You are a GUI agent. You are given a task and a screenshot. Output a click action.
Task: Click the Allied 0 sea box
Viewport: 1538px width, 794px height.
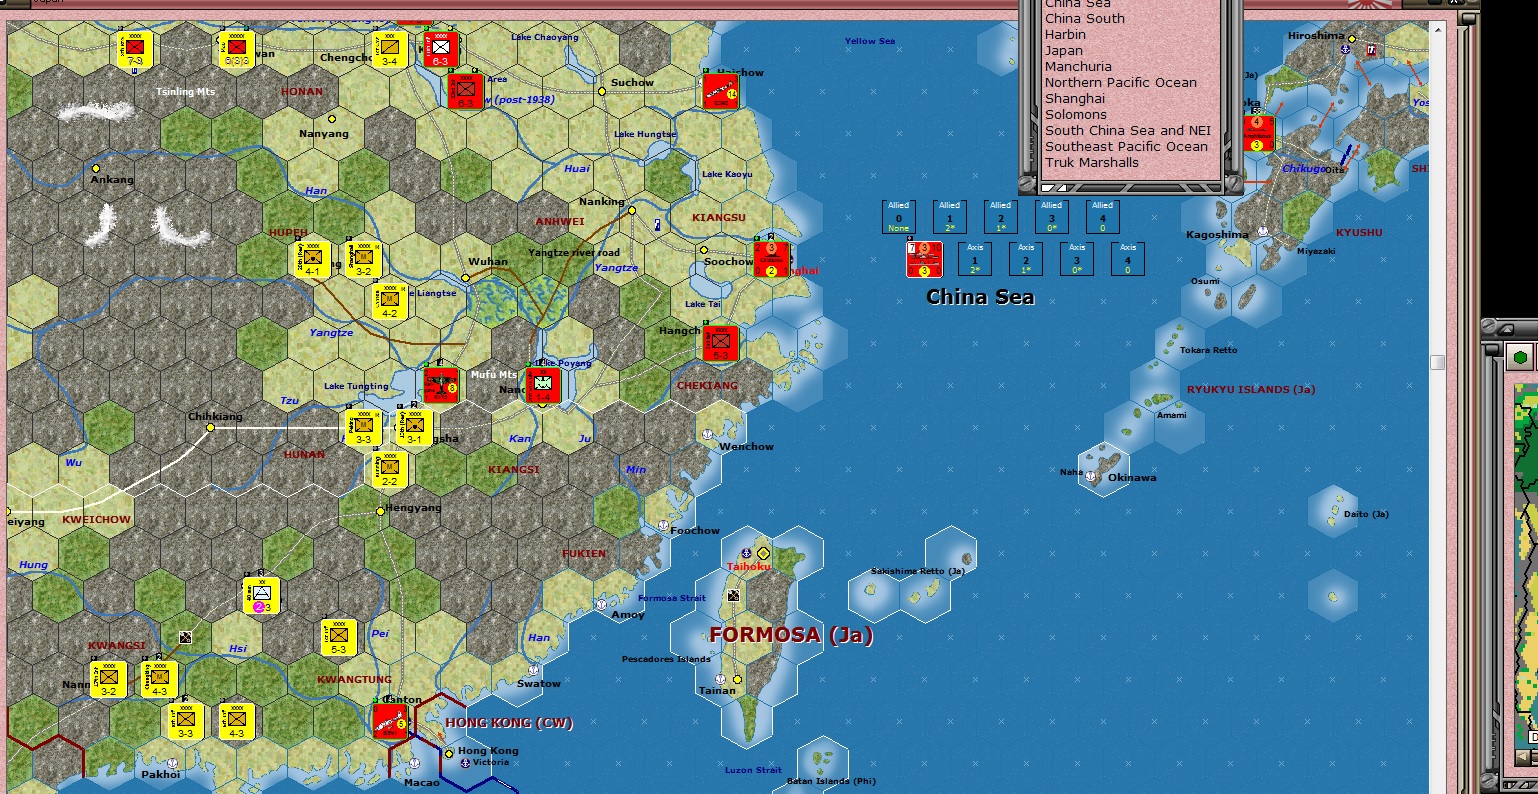(899, 217)
